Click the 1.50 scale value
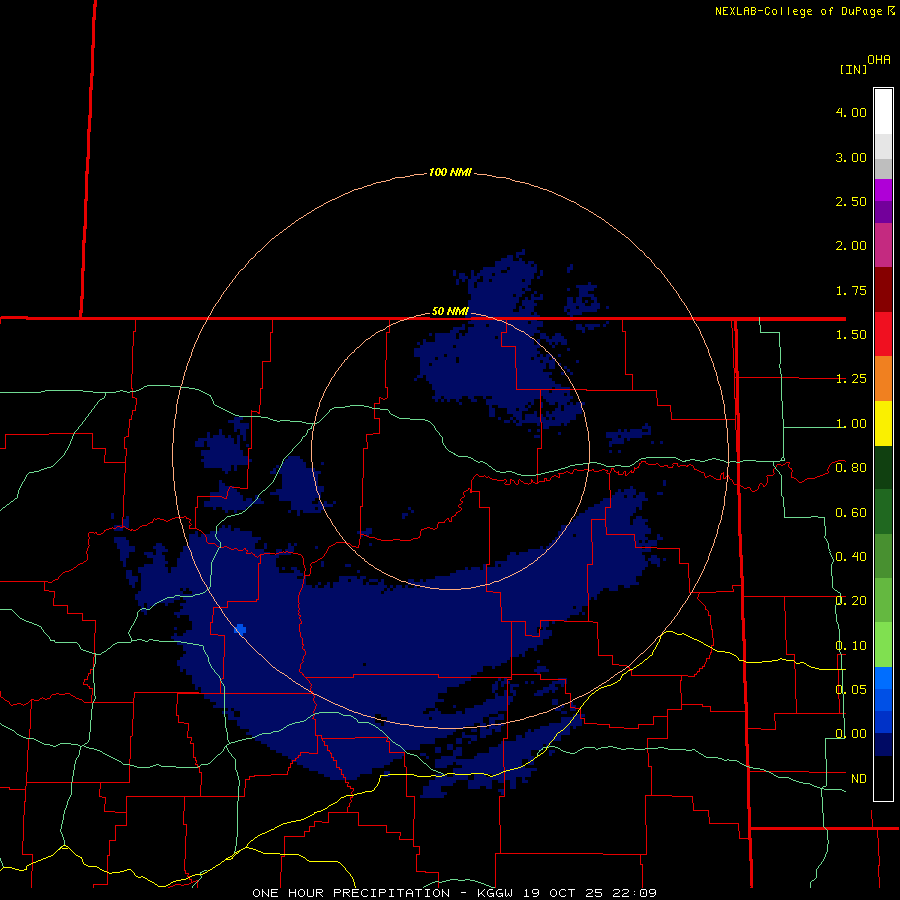 (851, 335)
